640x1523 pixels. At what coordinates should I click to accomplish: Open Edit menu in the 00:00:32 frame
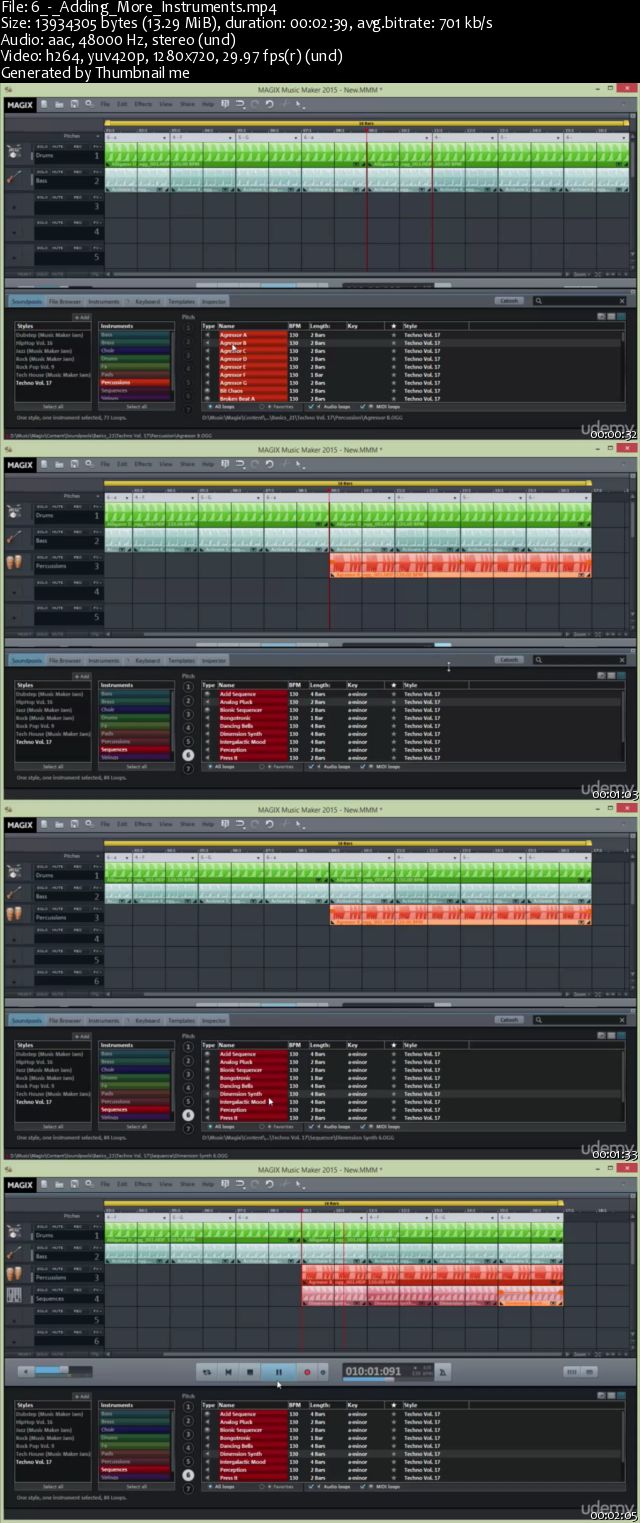[x=122, y=104]
